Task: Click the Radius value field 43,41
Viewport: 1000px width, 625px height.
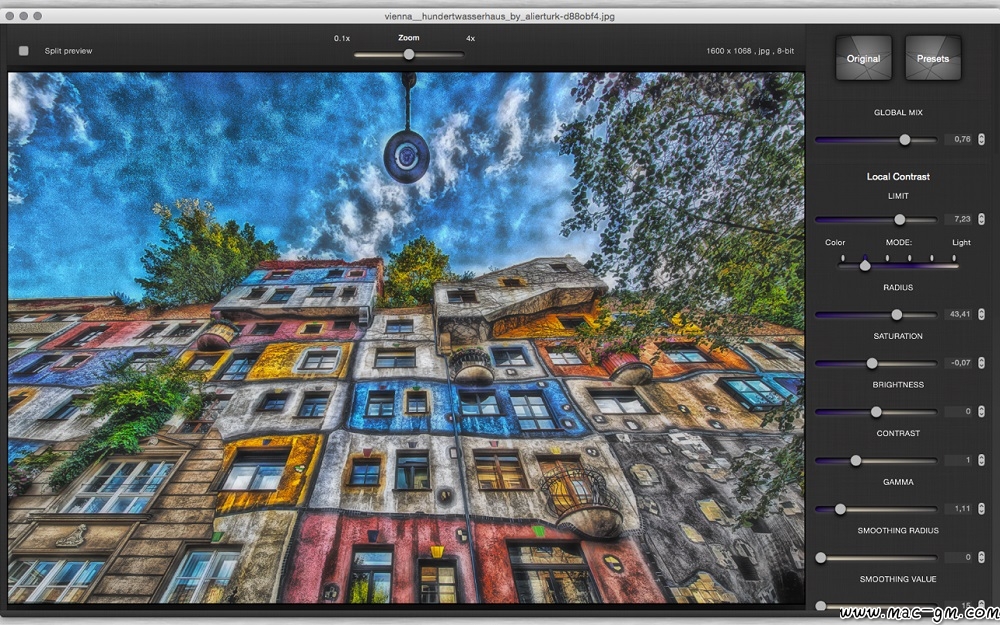Action: point(958,314)
